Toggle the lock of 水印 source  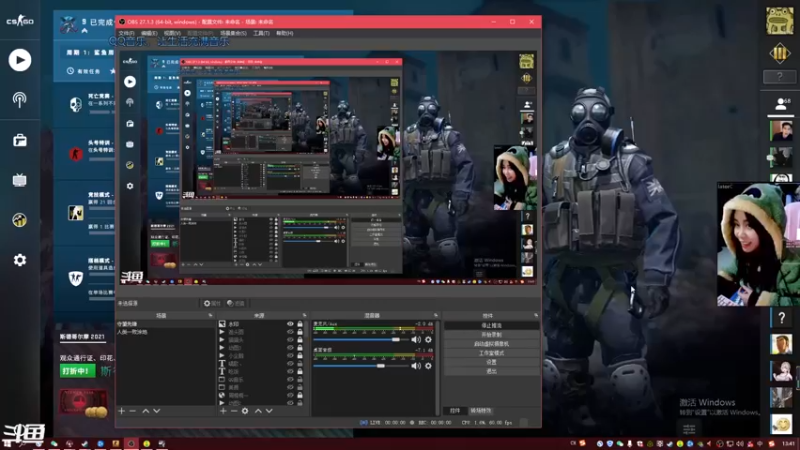click(300, 324)
